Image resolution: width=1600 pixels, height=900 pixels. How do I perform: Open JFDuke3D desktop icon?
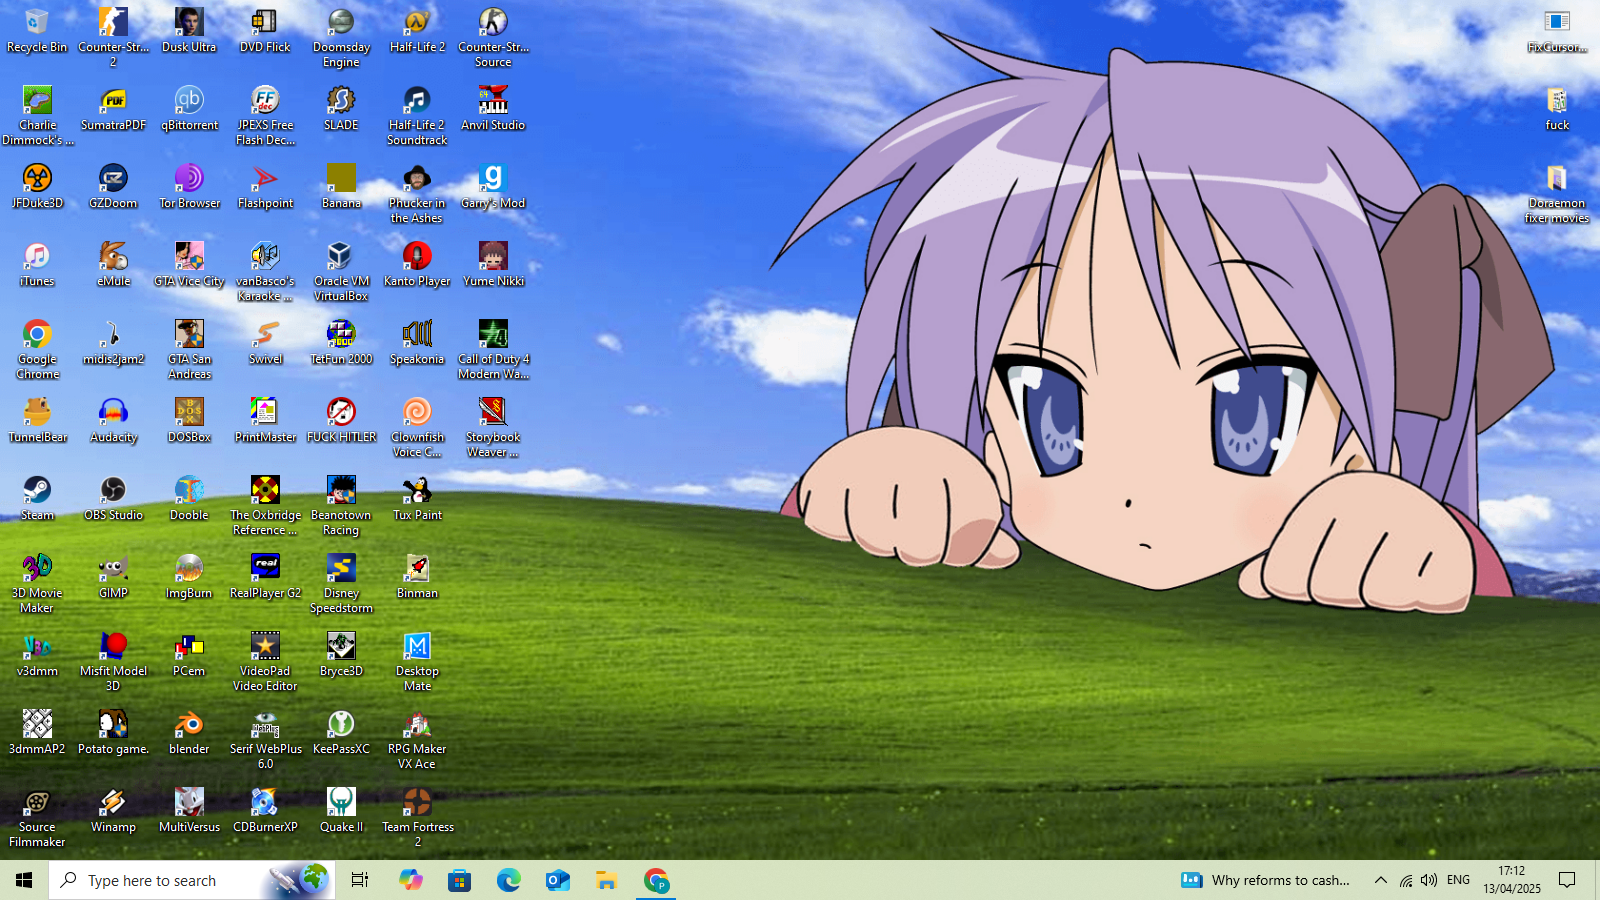click(37, 186)
